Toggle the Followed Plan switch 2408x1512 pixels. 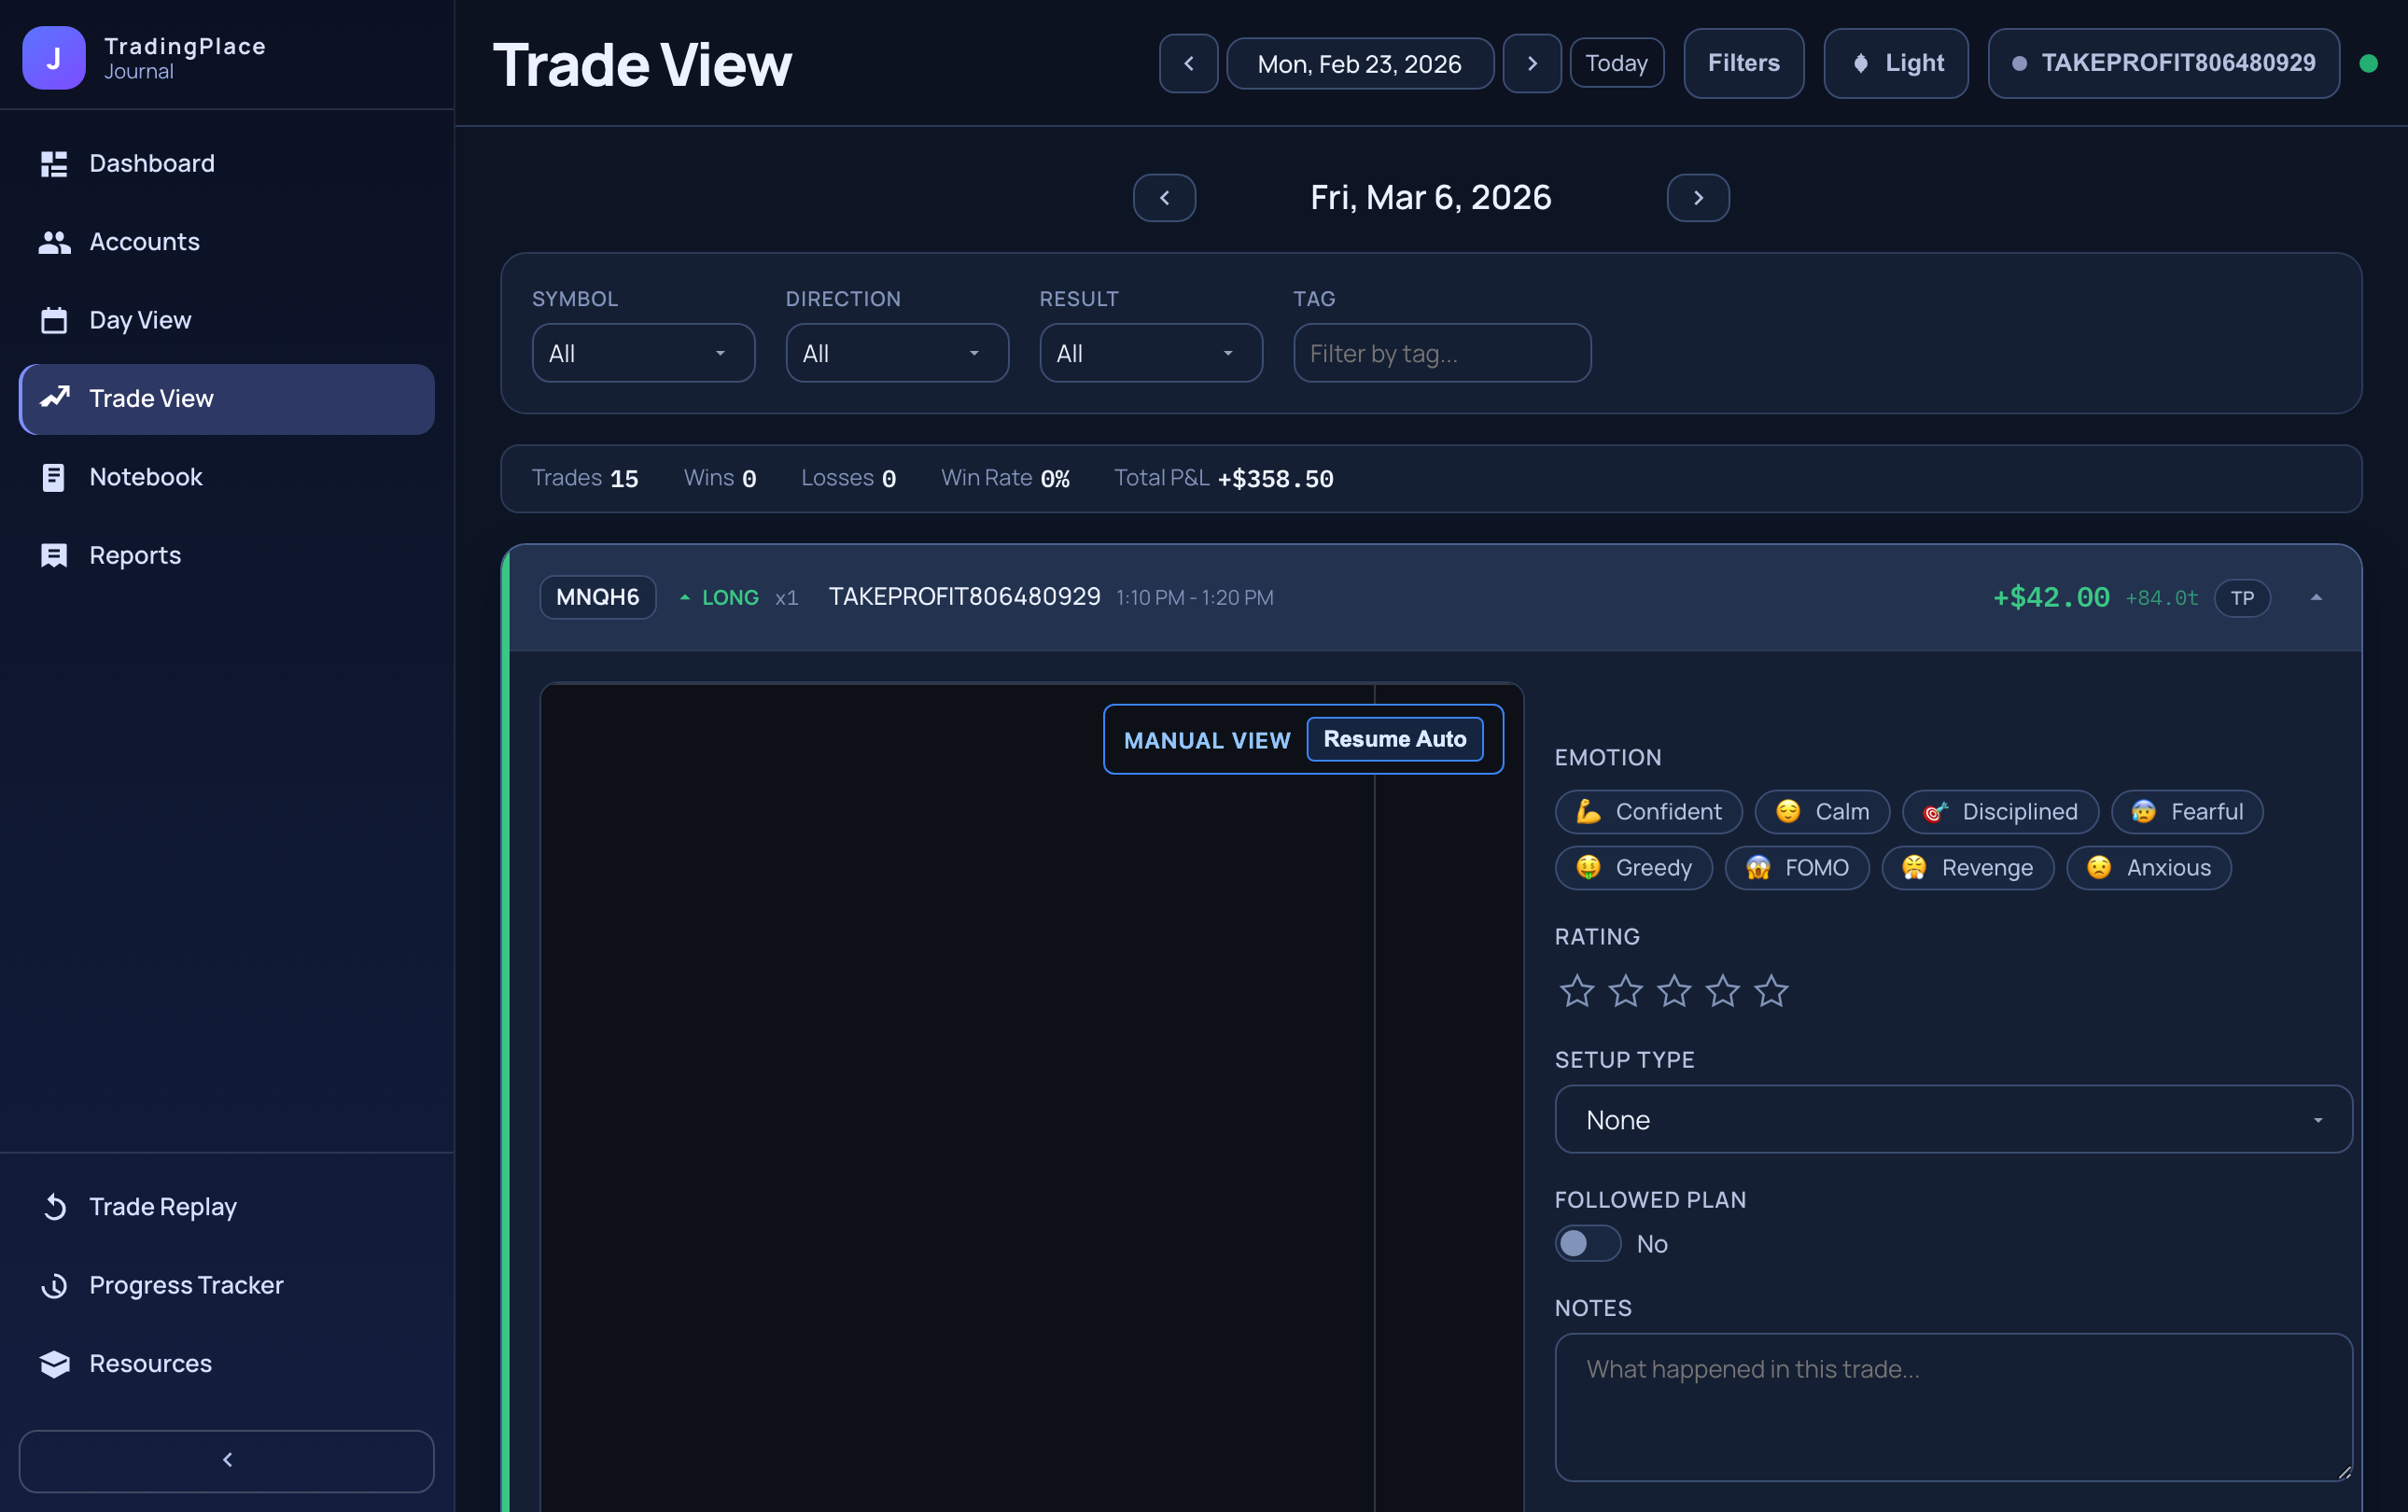1587,1243
